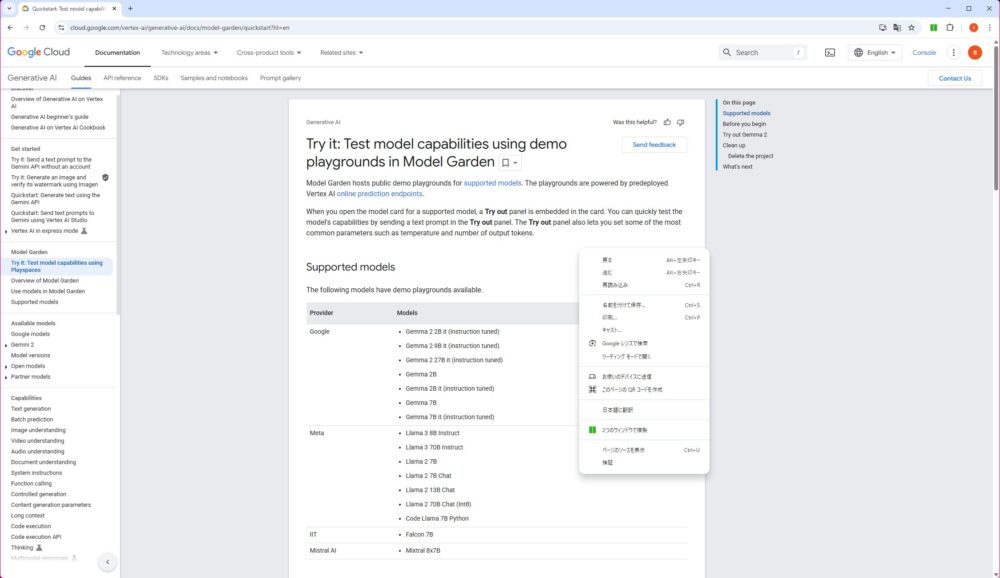
Task: Choose リーディング モードで開く menu entry
Action: pyautogui.click(x=644, y=357)
